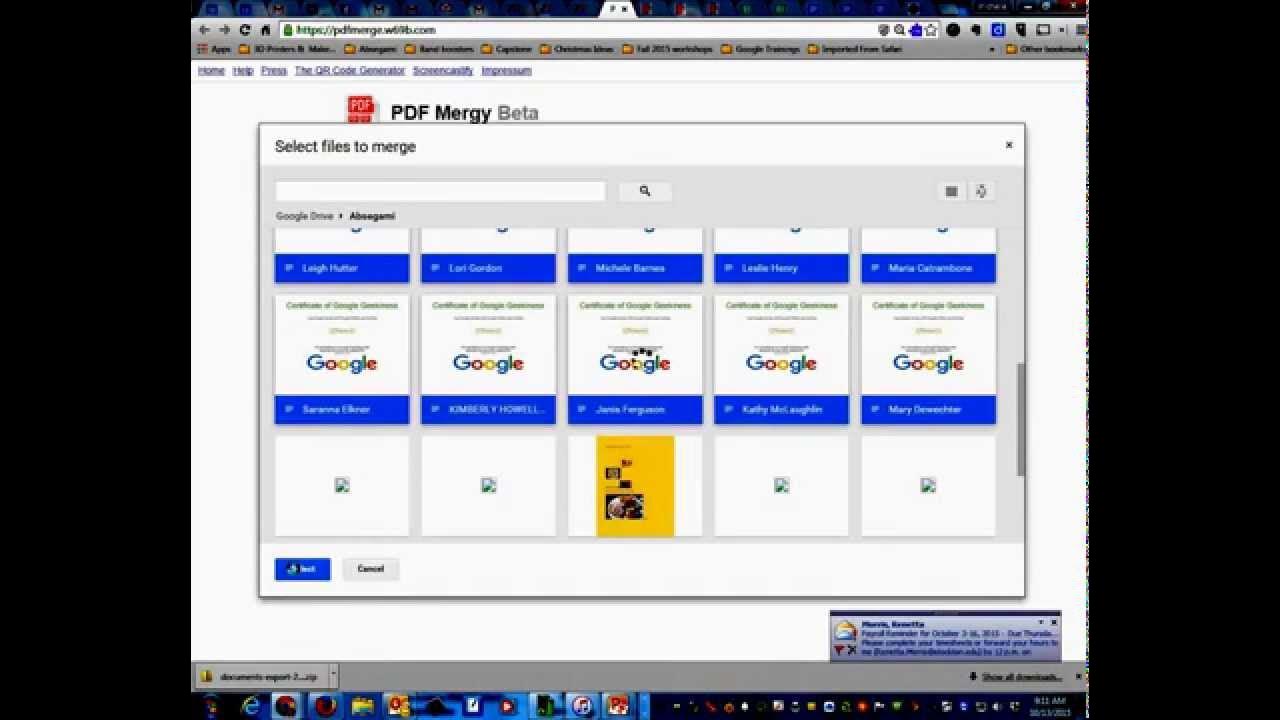Screen dimensions: 1280x720
Task: Open Internet Explorer from the taskbar
Action: pos(250,706)
